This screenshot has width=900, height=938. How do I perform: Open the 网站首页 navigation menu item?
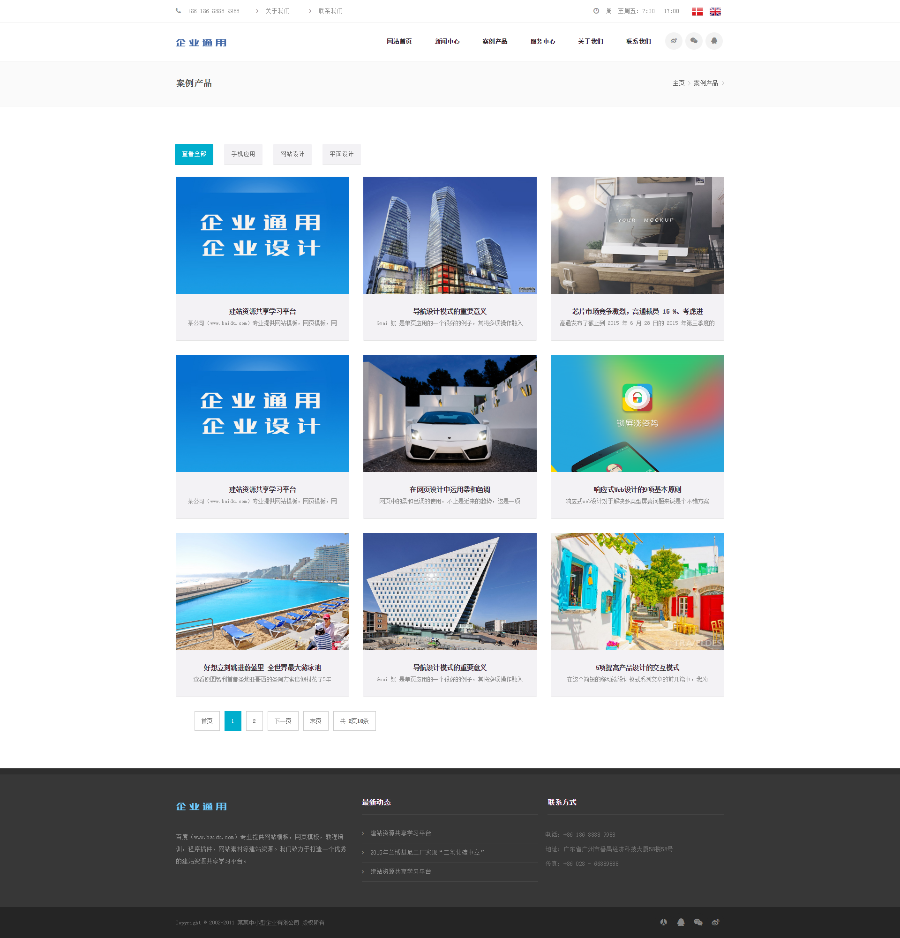tap(399, 41)
